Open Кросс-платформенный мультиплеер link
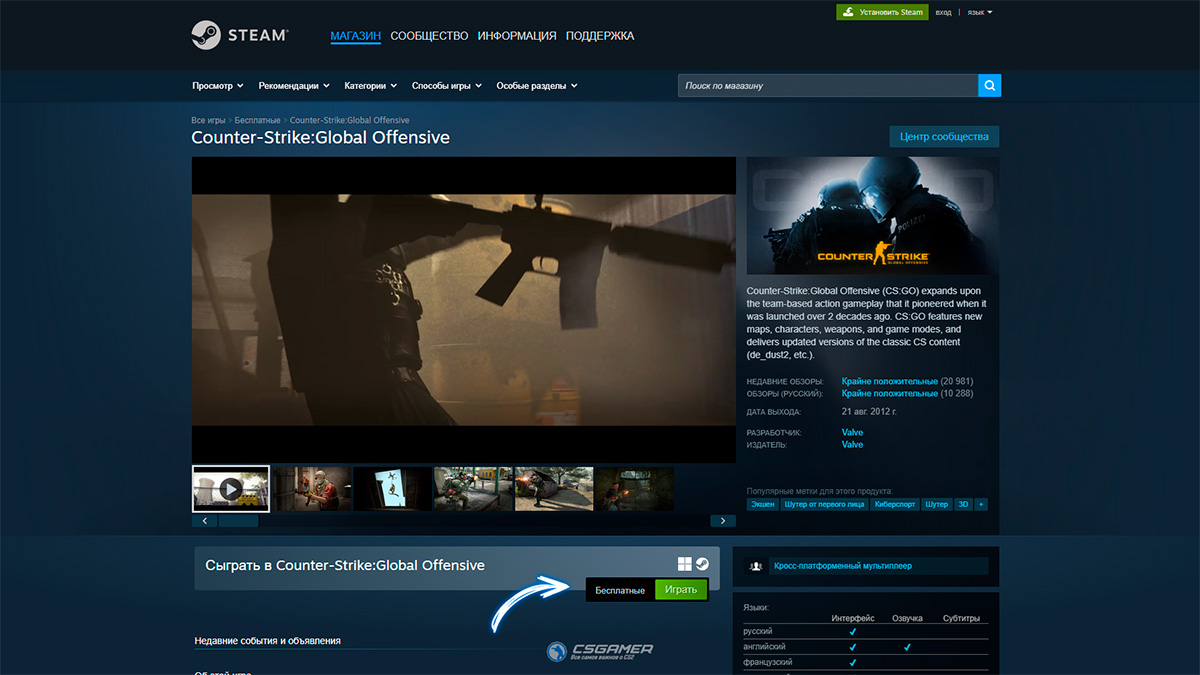Viewport: 1200px width, 675px height. tap(842, 566)
